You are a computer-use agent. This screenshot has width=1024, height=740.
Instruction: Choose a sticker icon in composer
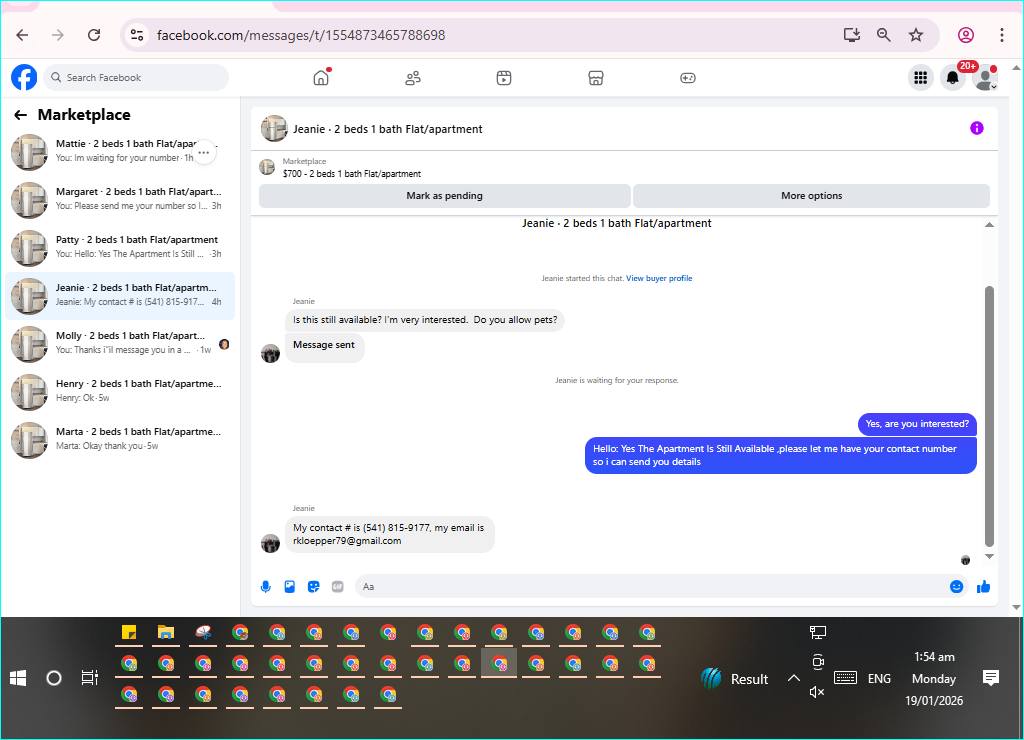pyautogui.click(x=313, y=587)
